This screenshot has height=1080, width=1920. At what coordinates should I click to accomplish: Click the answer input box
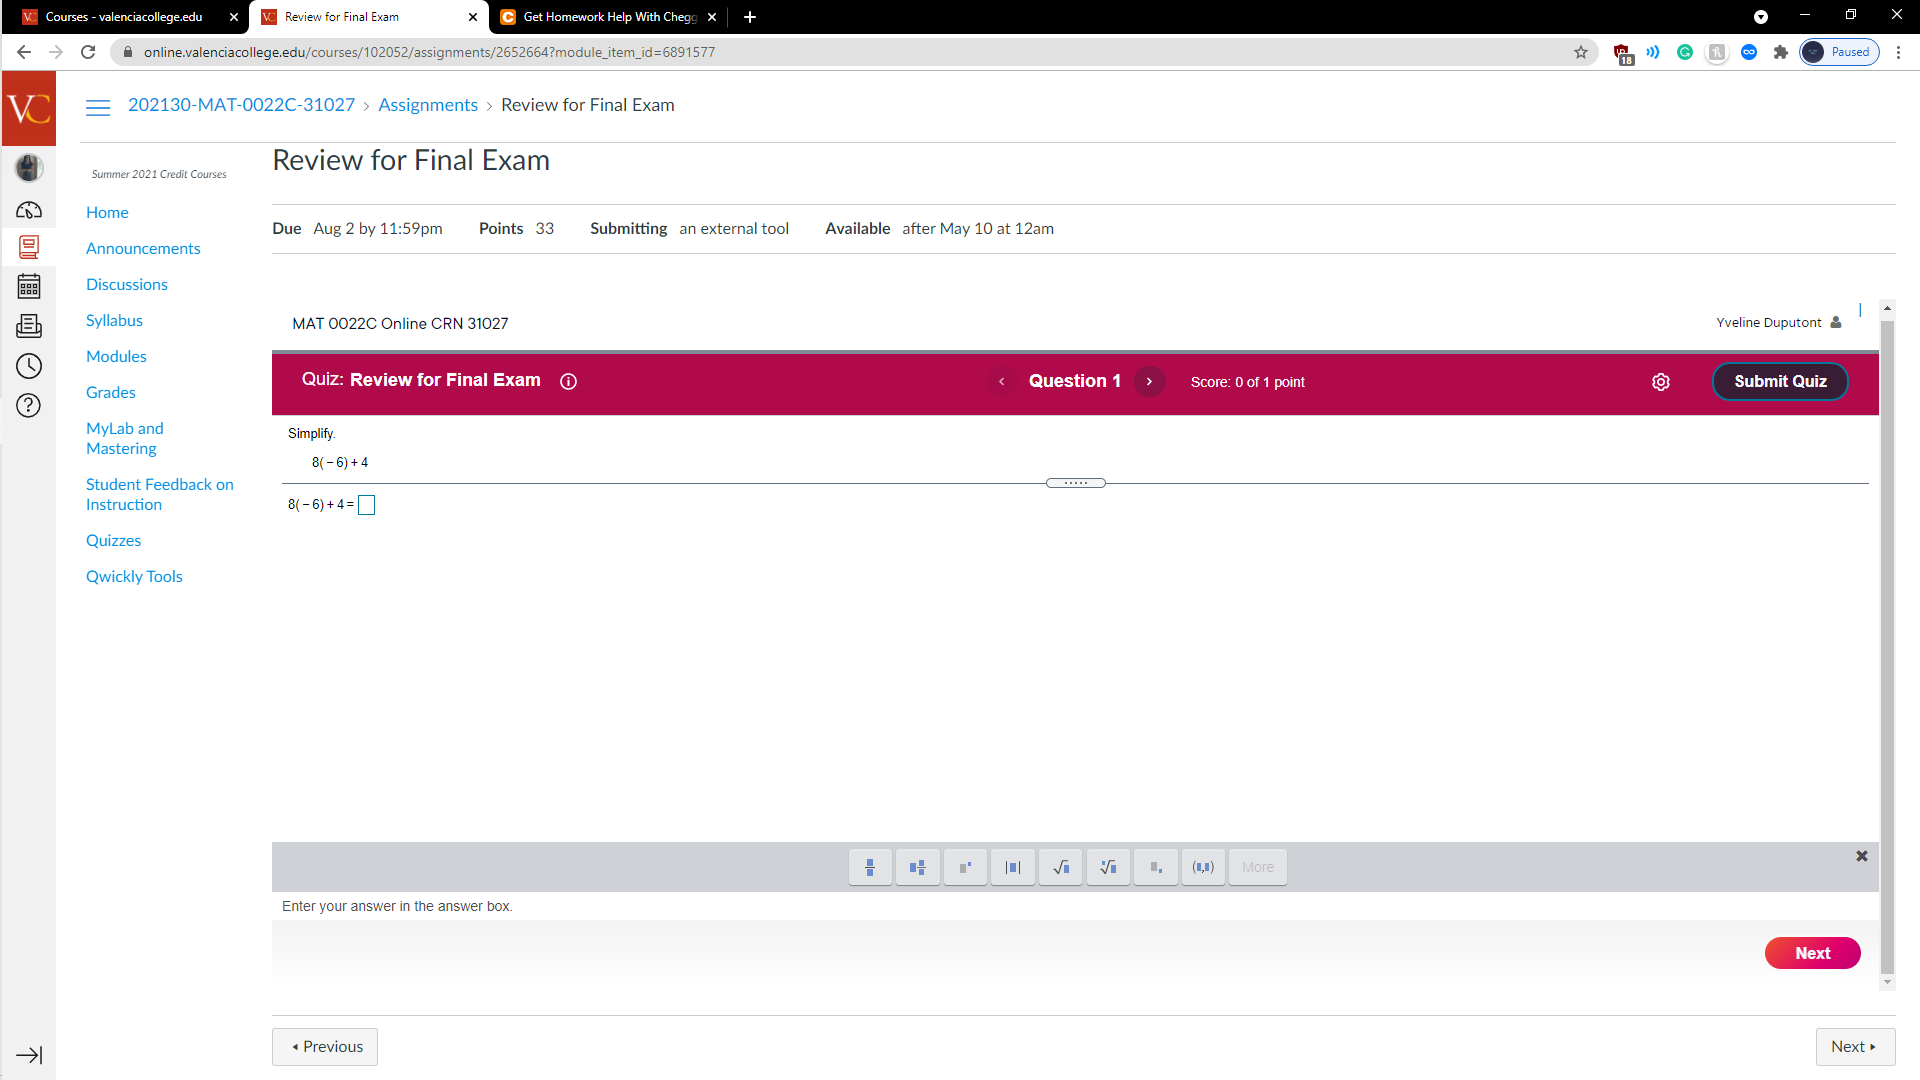(367, 505)
